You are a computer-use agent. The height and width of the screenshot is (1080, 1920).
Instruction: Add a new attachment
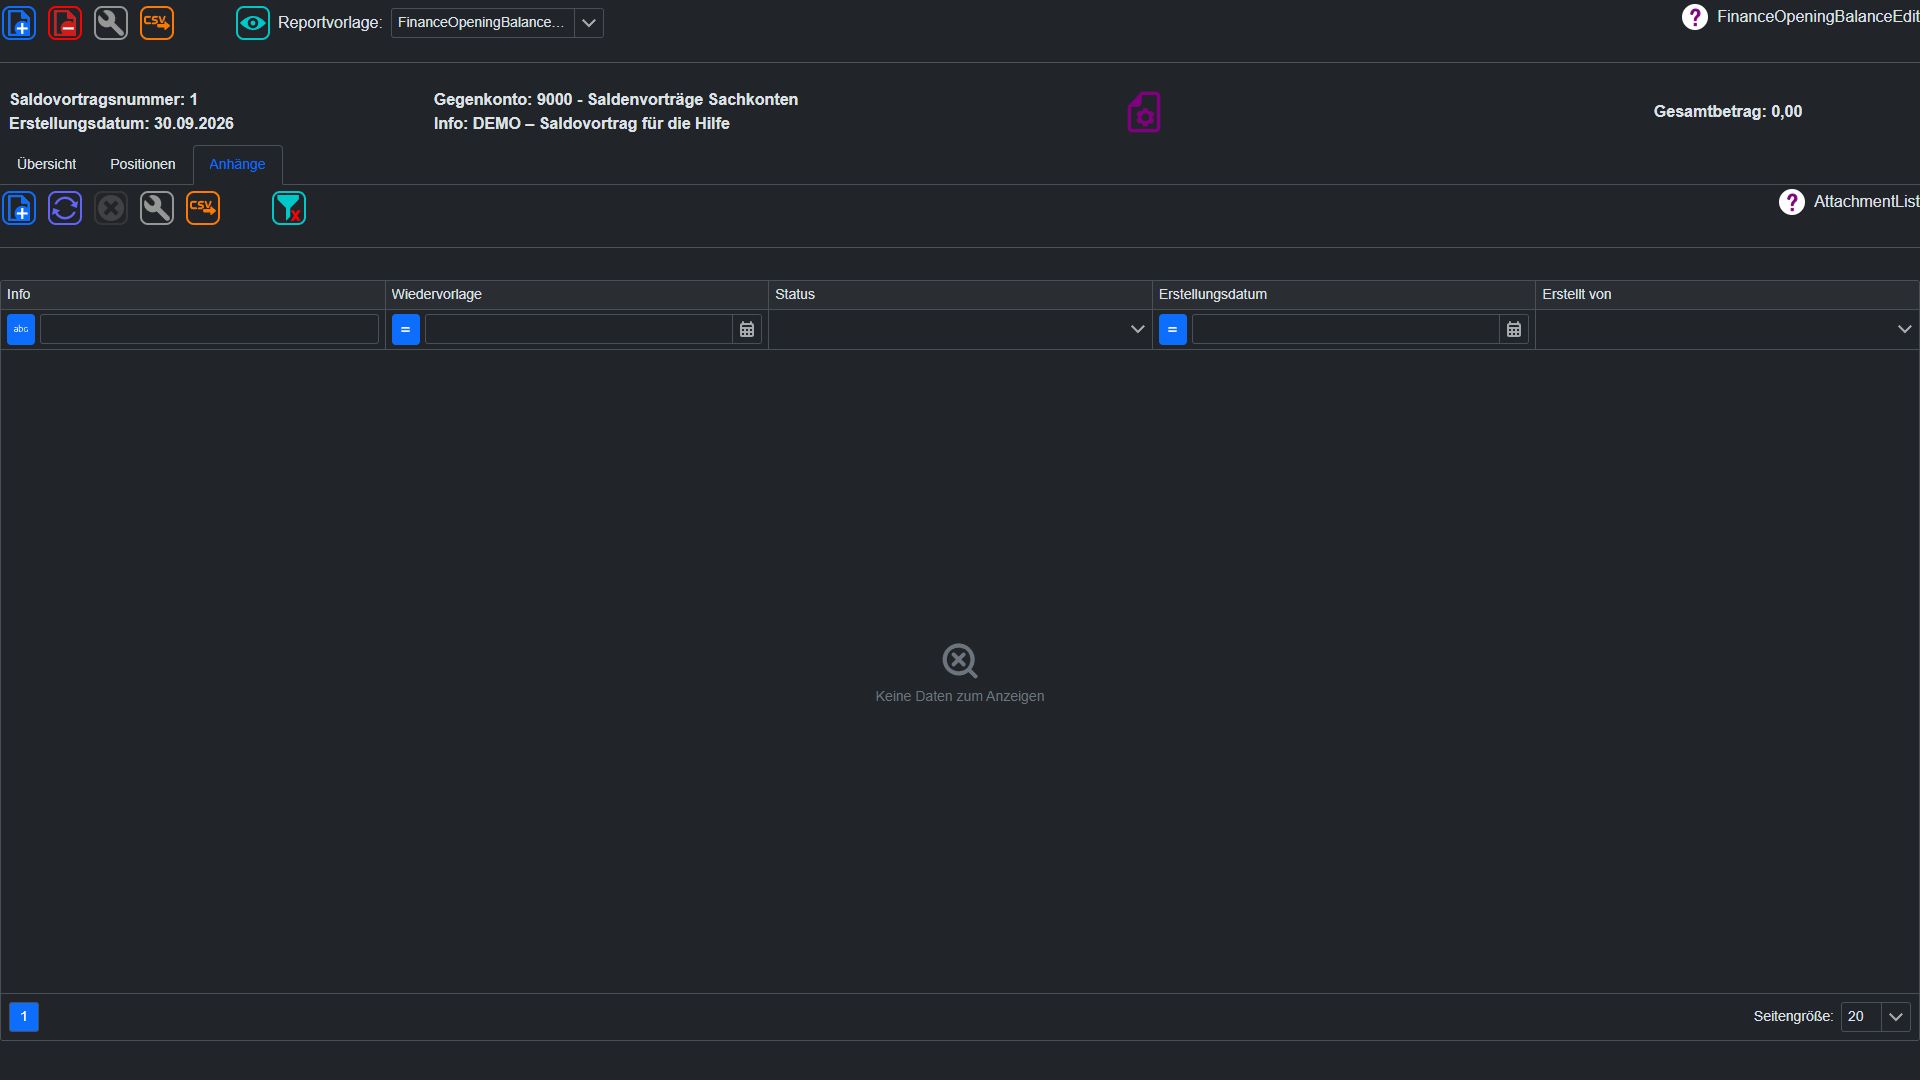[19, 208]
